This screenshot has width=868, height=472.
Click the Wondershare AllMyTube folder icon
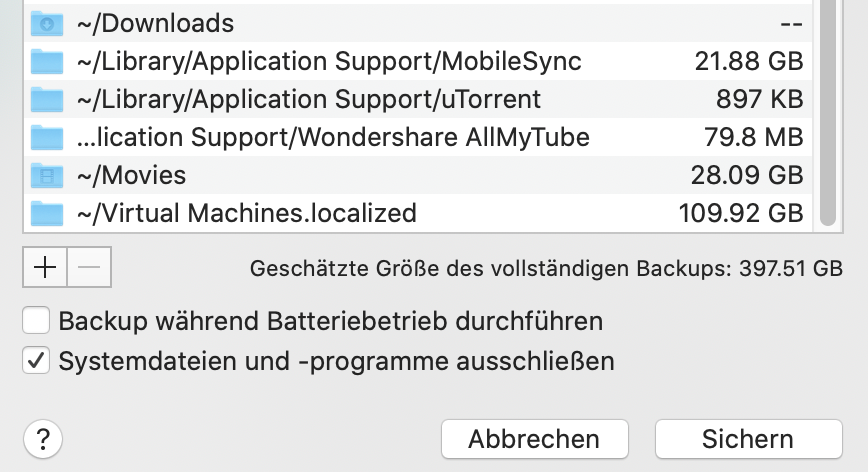tap(46, 137)
